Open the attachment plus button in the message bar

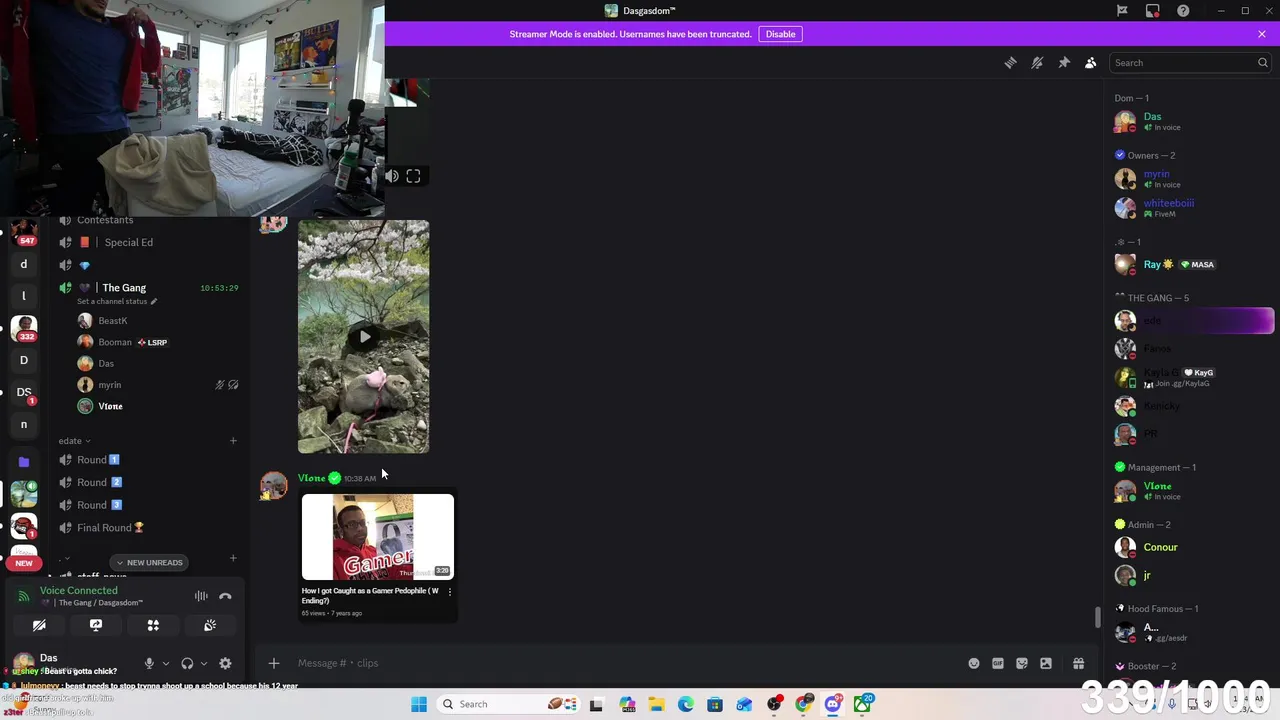point(274,663)
